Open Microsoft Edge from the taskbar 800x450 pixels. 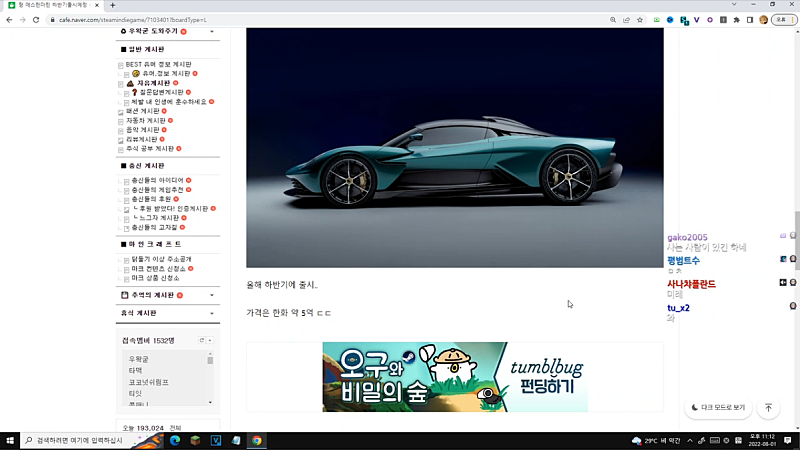[x=175, y=440]
